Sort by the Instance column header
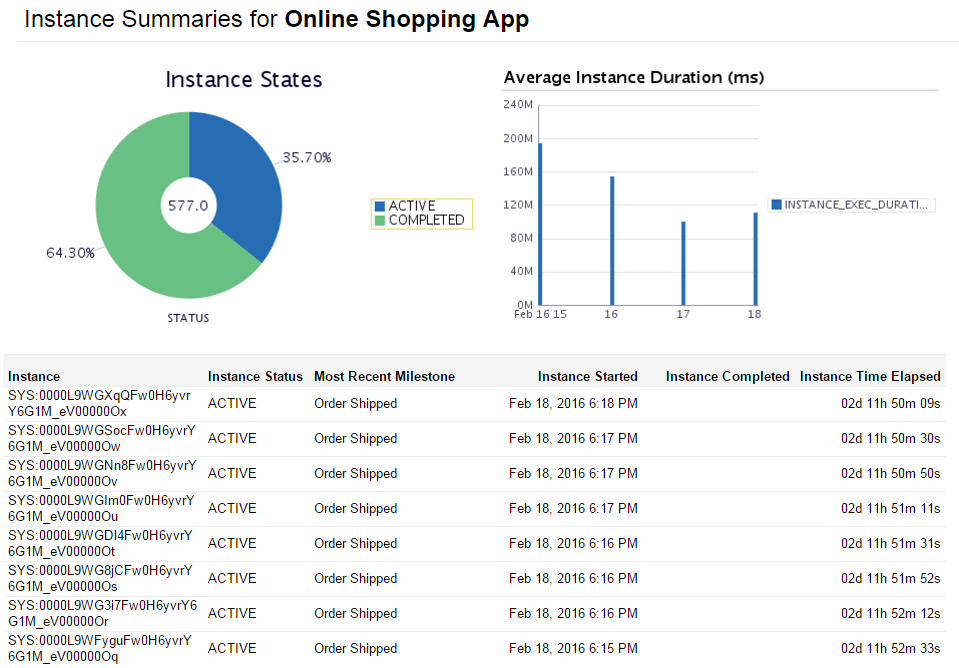 [x=34, y=377]
